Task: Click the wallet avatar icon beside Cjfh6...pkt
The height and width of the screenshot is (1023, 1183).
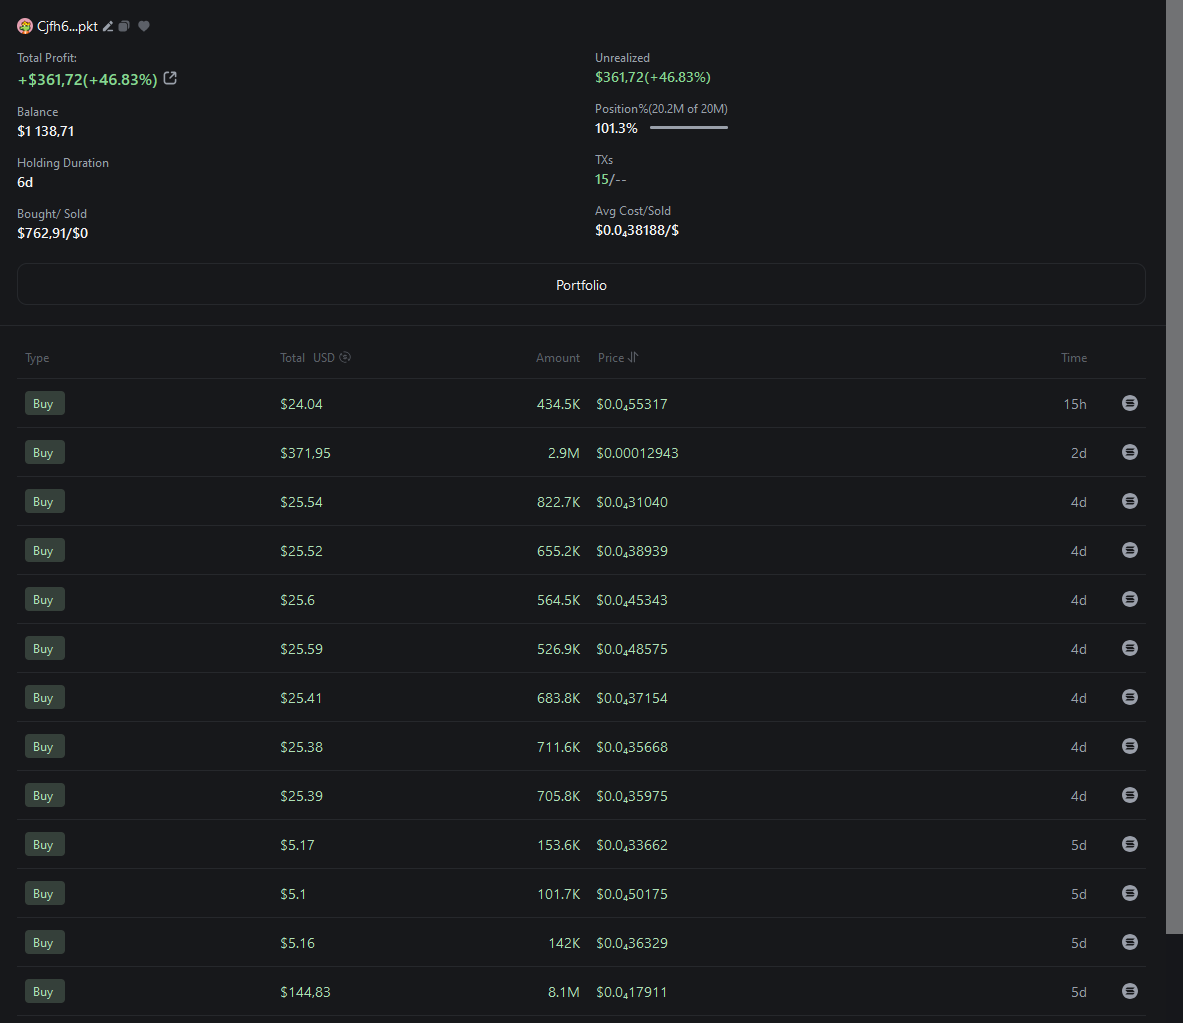Action: pyautogui.click(x=25, y=26)
